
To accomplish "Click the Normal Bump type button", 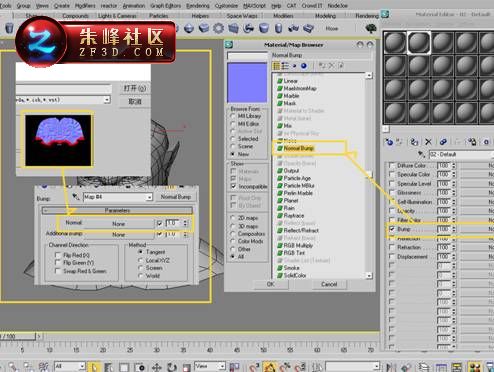I will [x=176, y=197].
